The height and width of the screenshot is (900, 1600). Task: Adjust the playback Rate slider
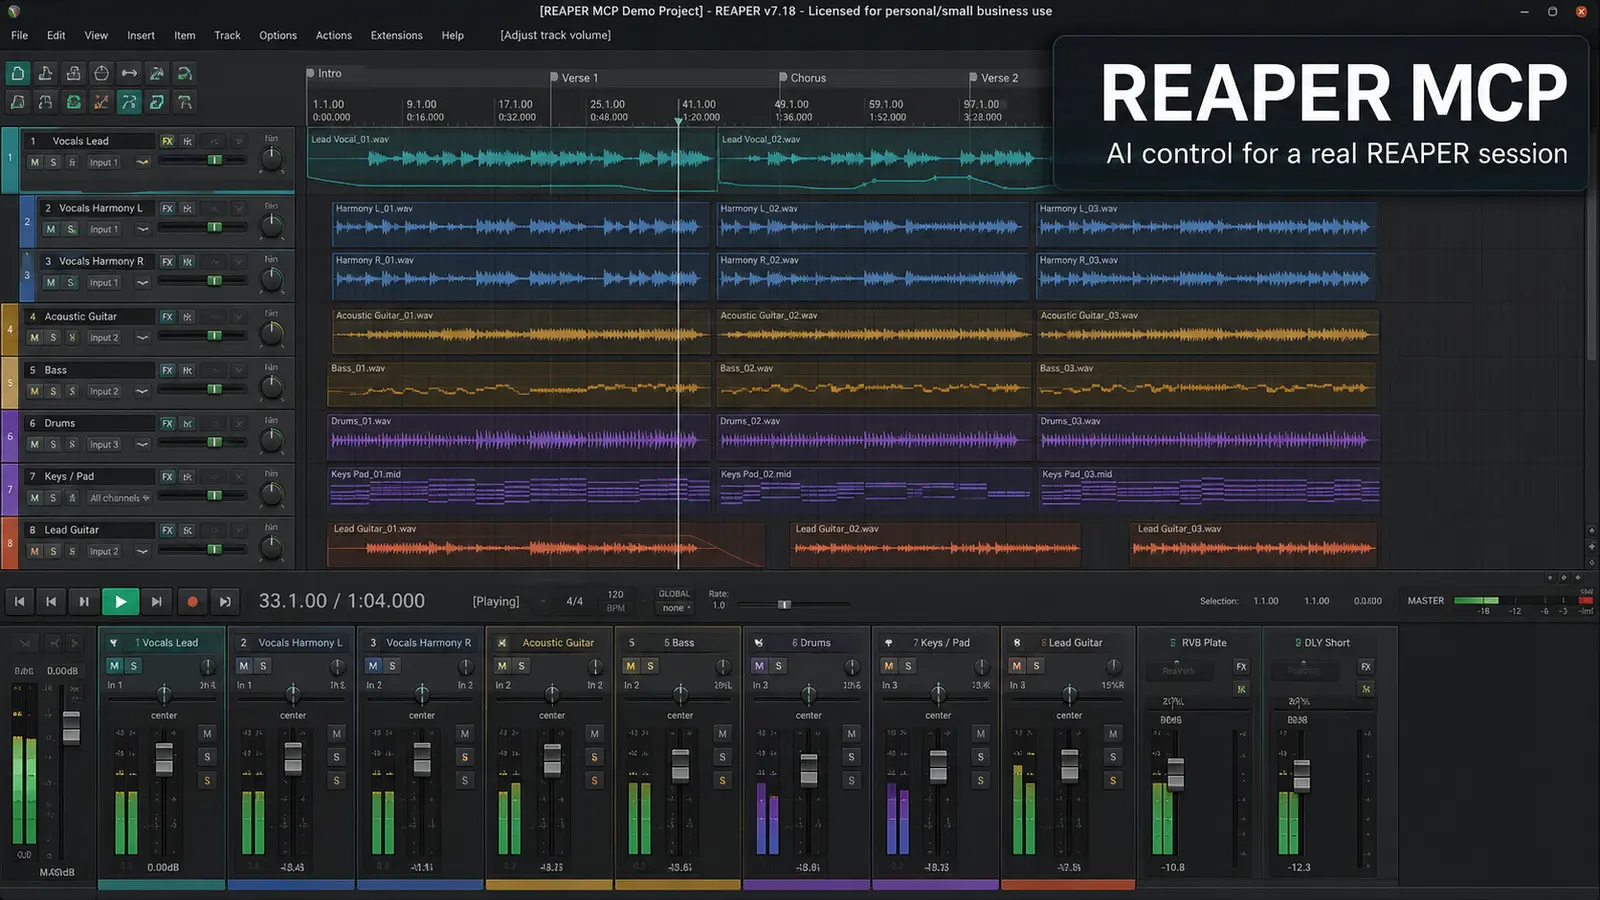click(785, 604)
